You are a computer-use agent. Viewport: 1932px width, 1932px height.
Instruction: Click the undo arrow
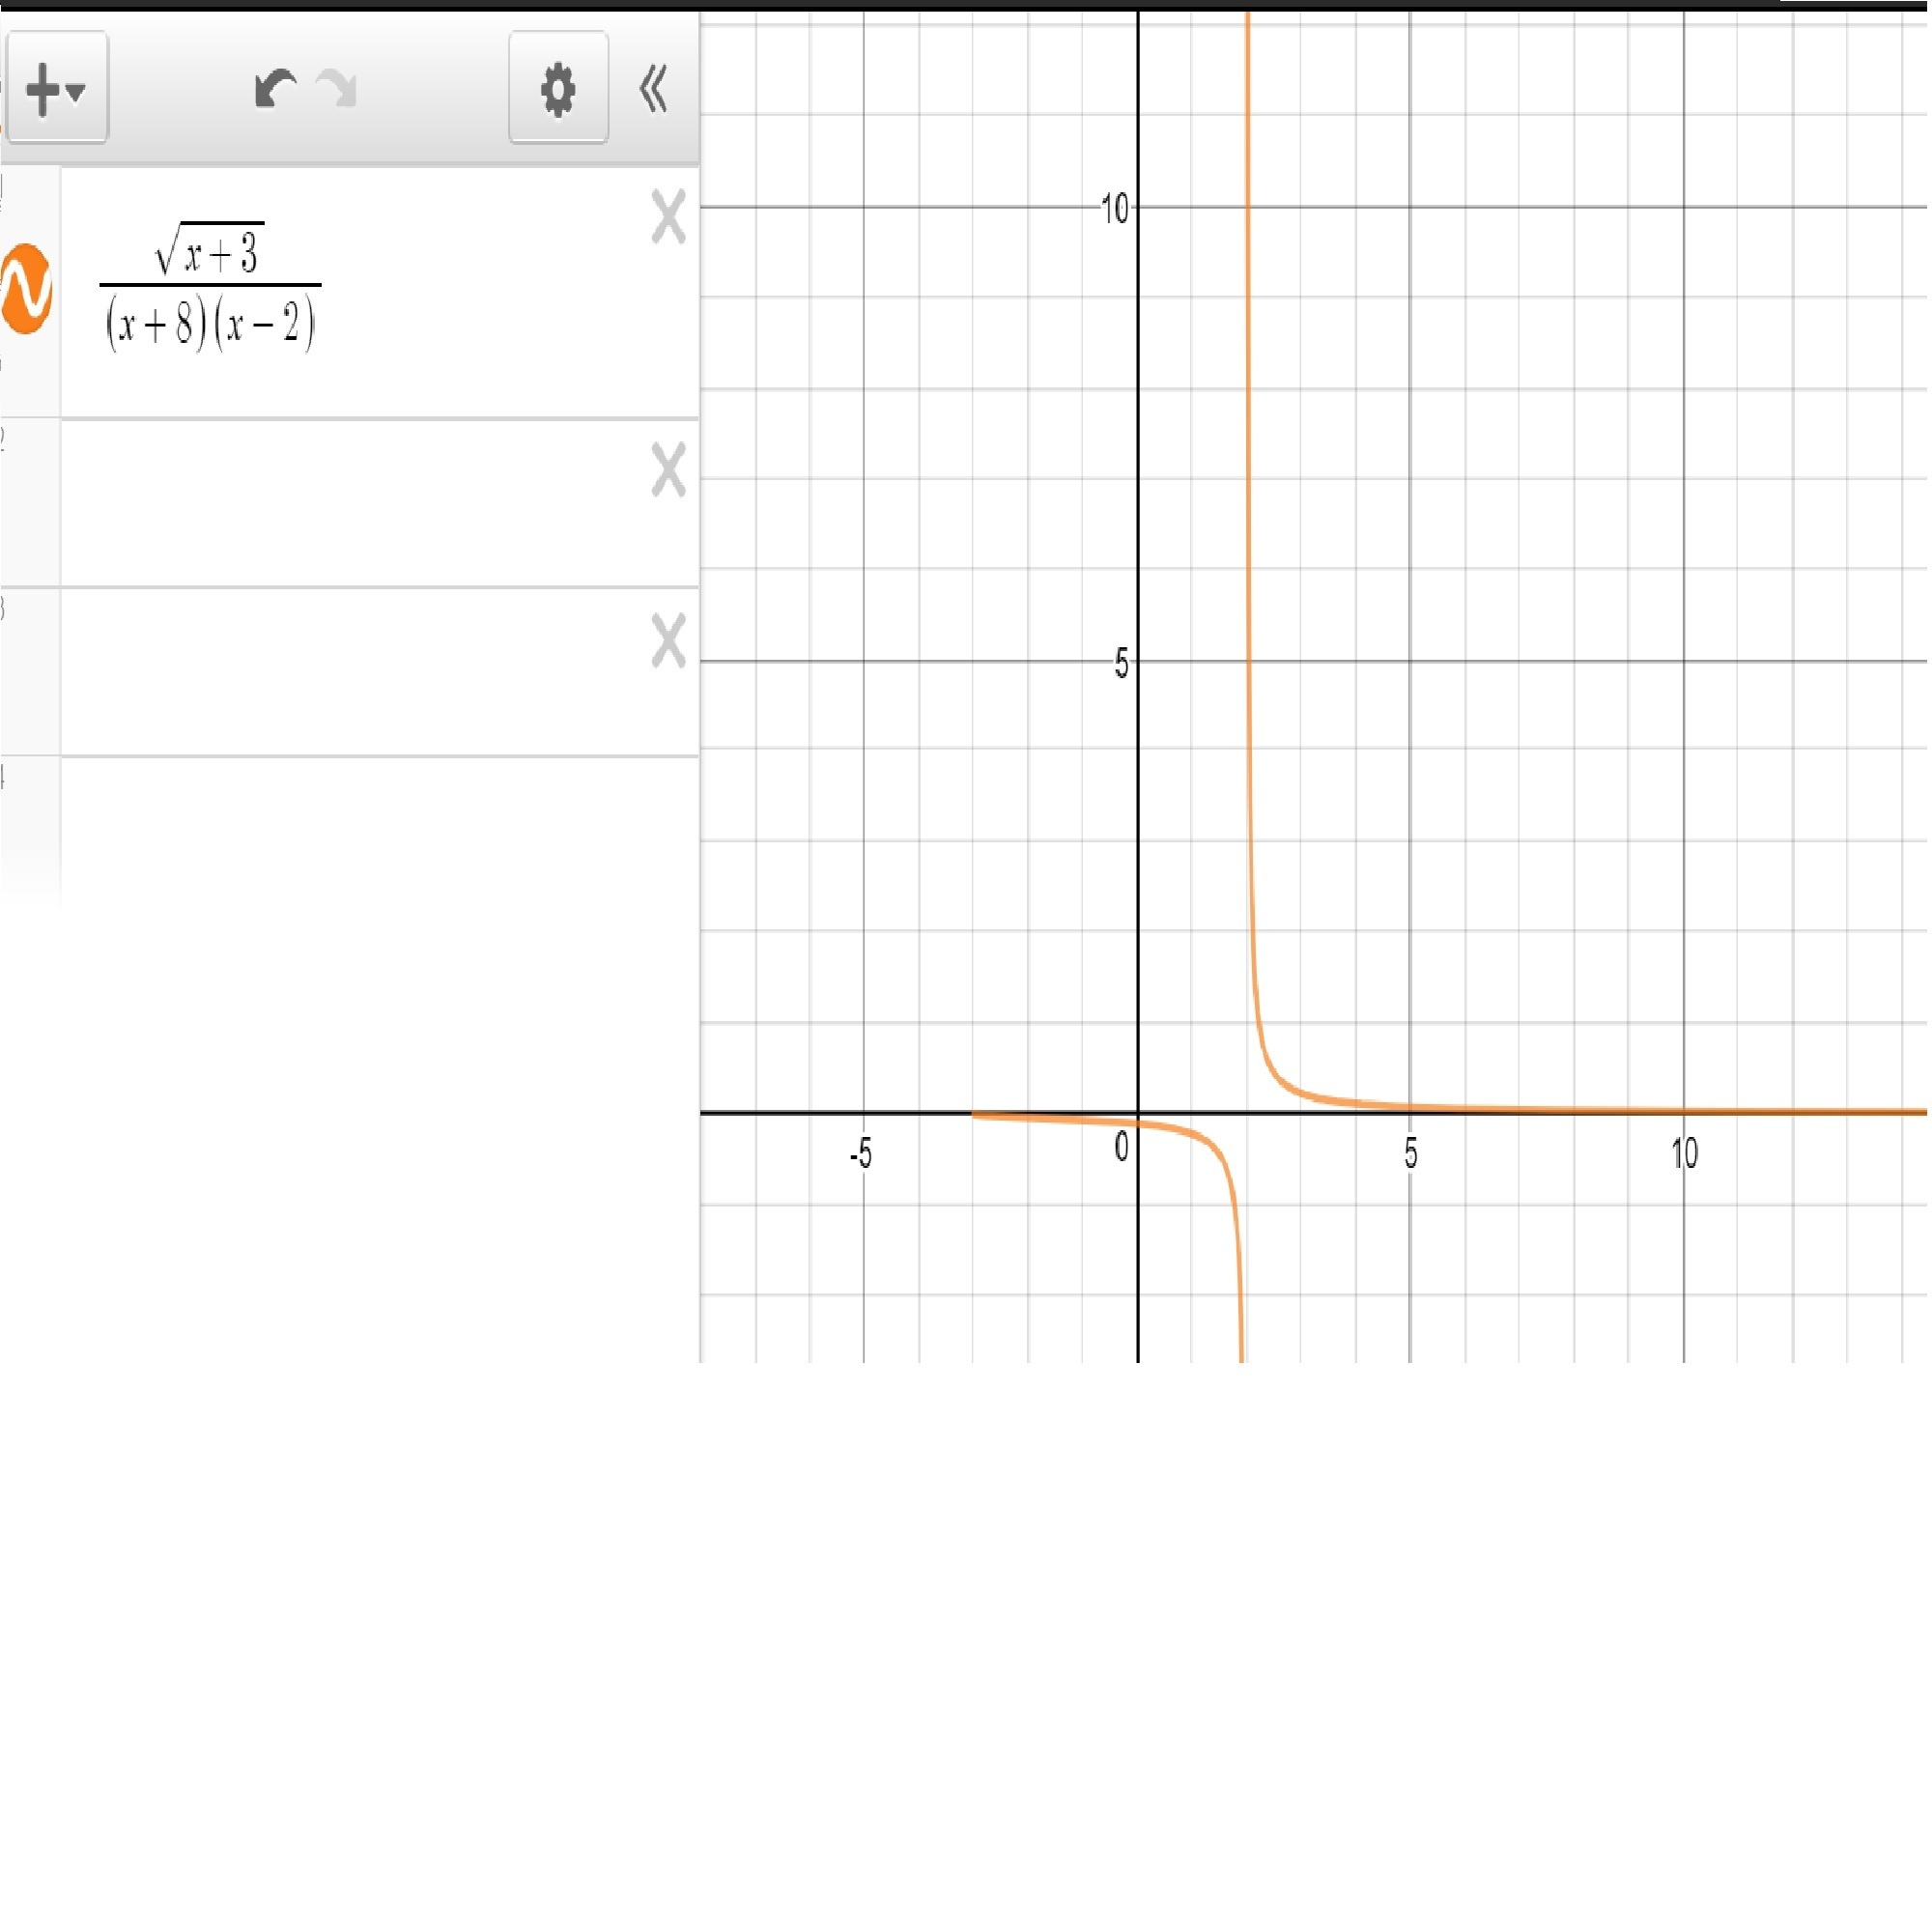(x=274, y=88)
